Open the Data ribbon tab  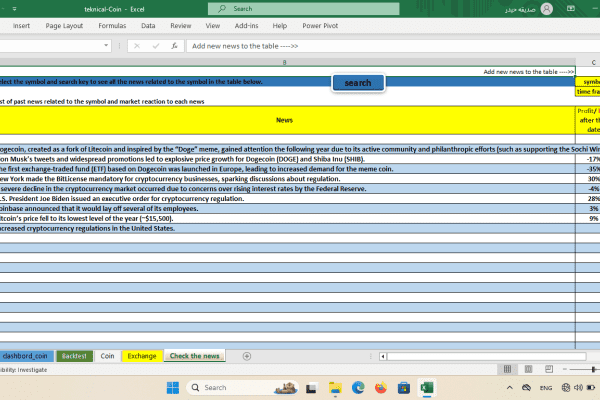148,26
